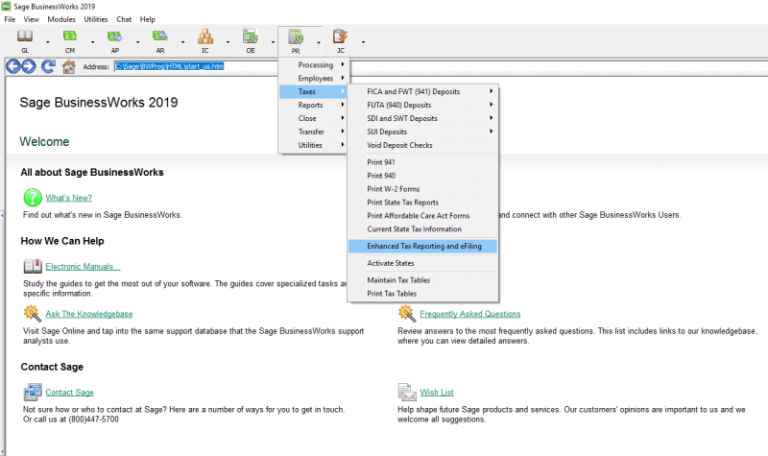Open the OE Order Entry module icon
Image resolution: width=768 pixels, height=456 pixels.
250,39
